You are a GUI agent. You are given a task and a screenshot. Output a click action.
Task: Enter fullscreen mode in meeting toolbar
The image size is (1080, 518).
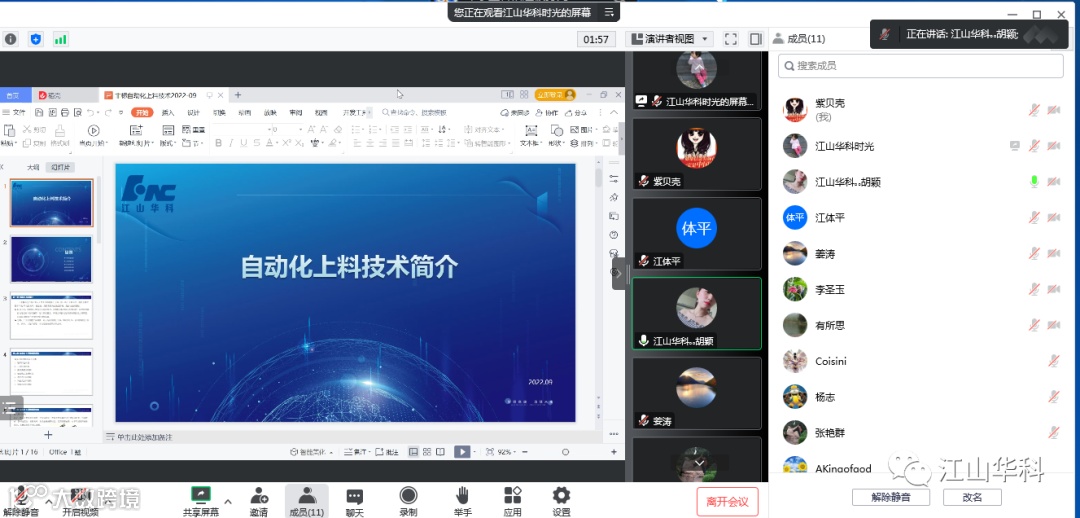coord(731,39)
